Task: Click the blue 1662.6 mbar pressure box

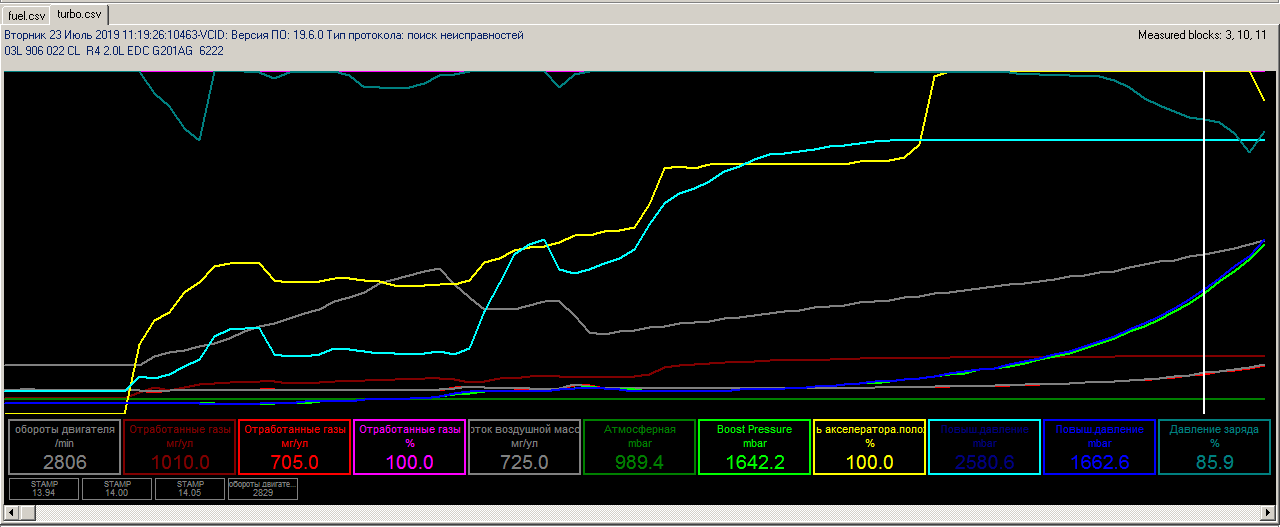Action: click(x=1099, y=446)
